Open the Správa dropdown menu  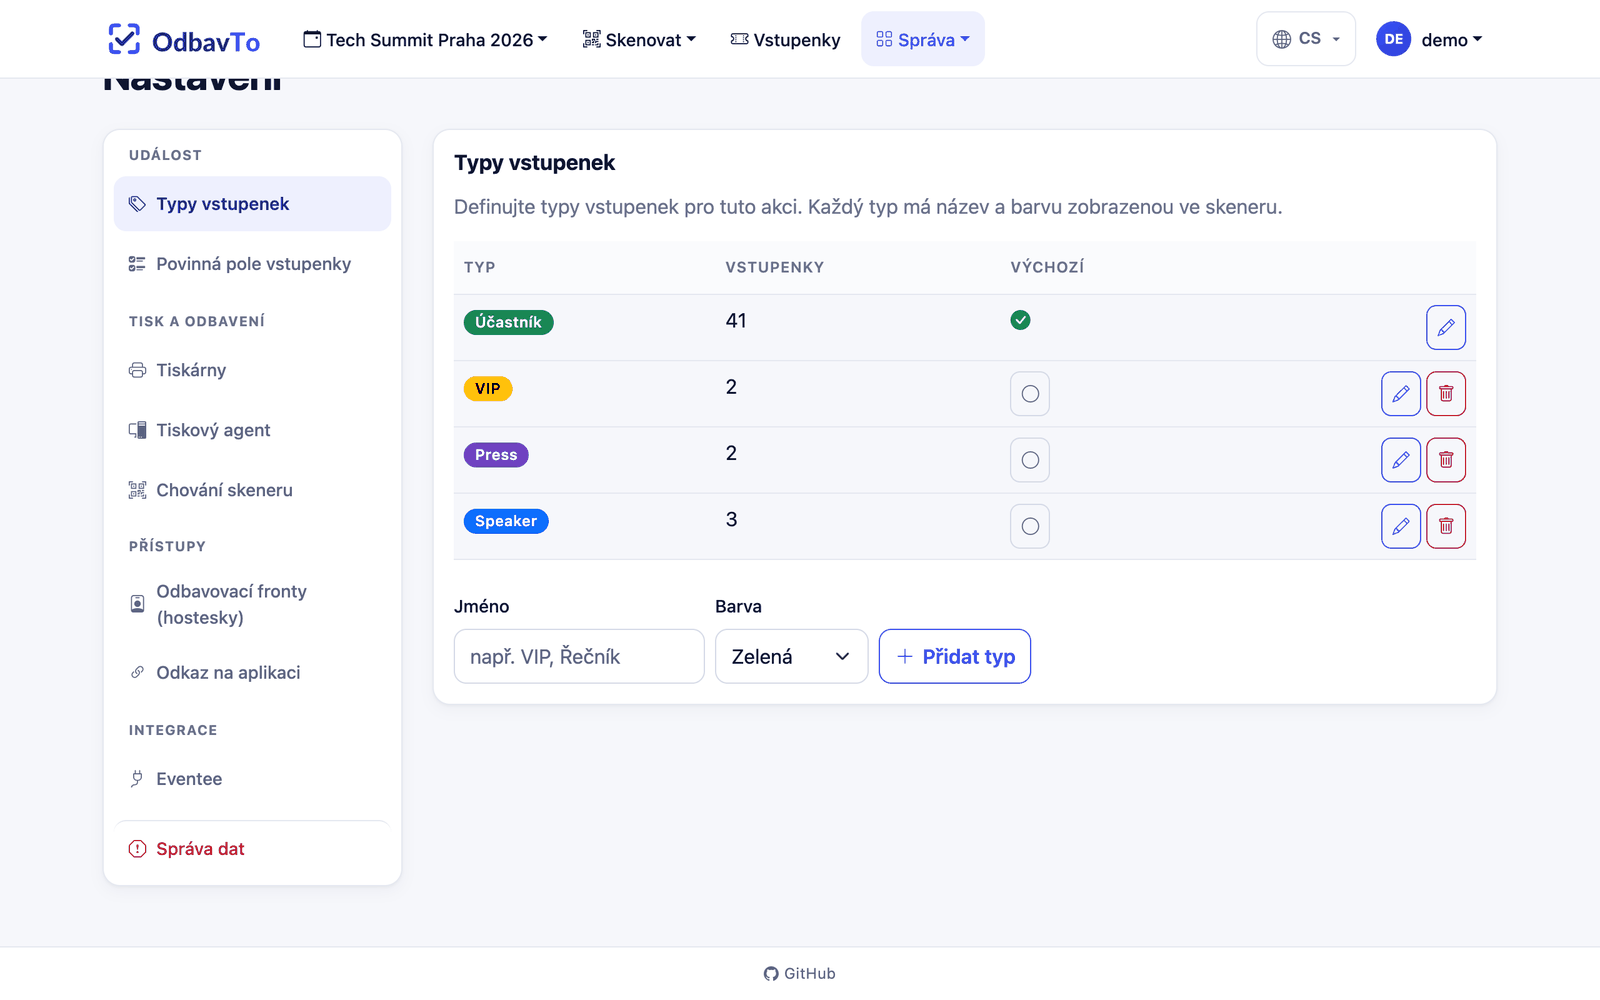click(x=922, y=40)
